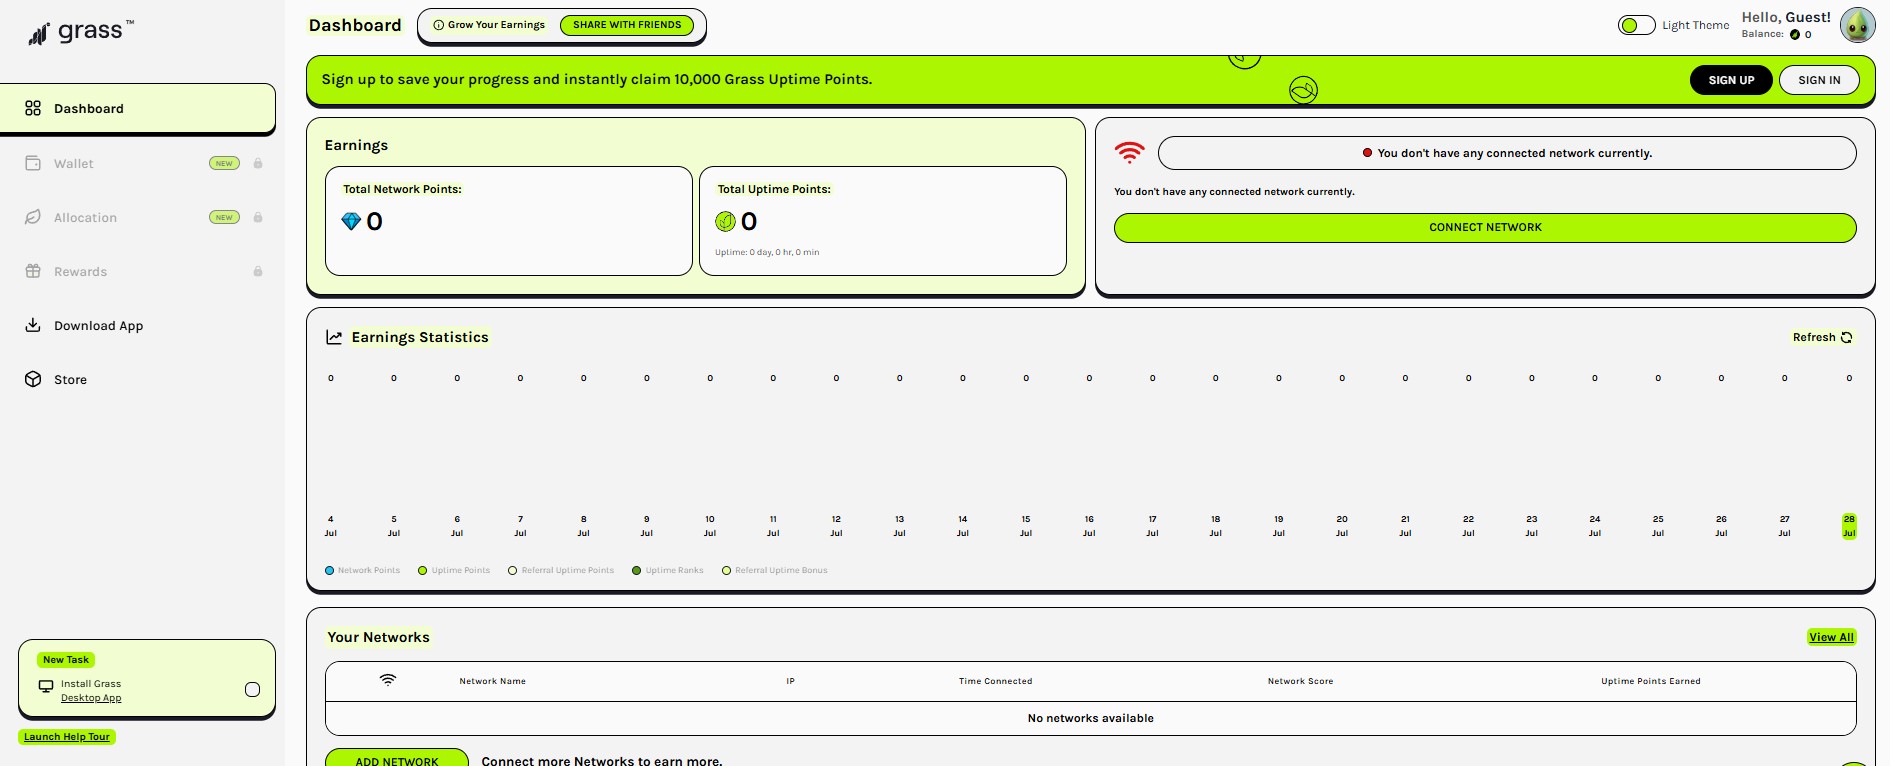Click the Allocation lock icon
Image resolution: width=1890 pixels, height=766 pixels.
click(258, 217)
